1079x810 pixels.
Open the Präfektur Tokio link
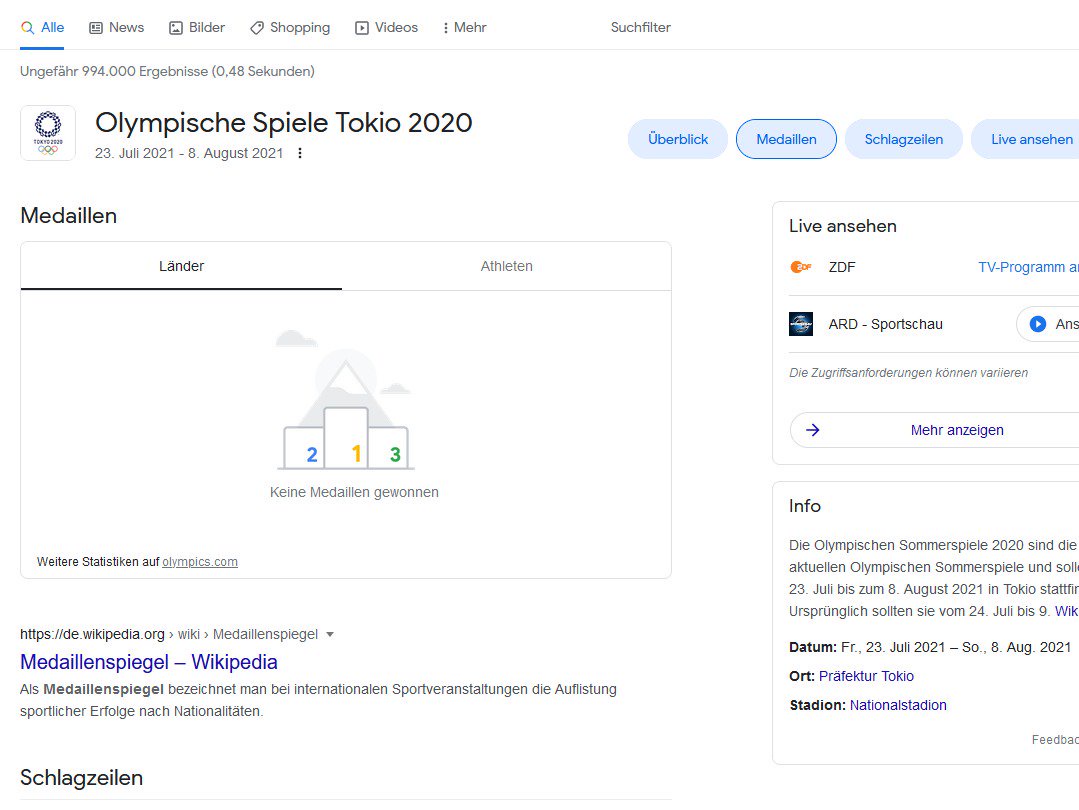(866, 676)
